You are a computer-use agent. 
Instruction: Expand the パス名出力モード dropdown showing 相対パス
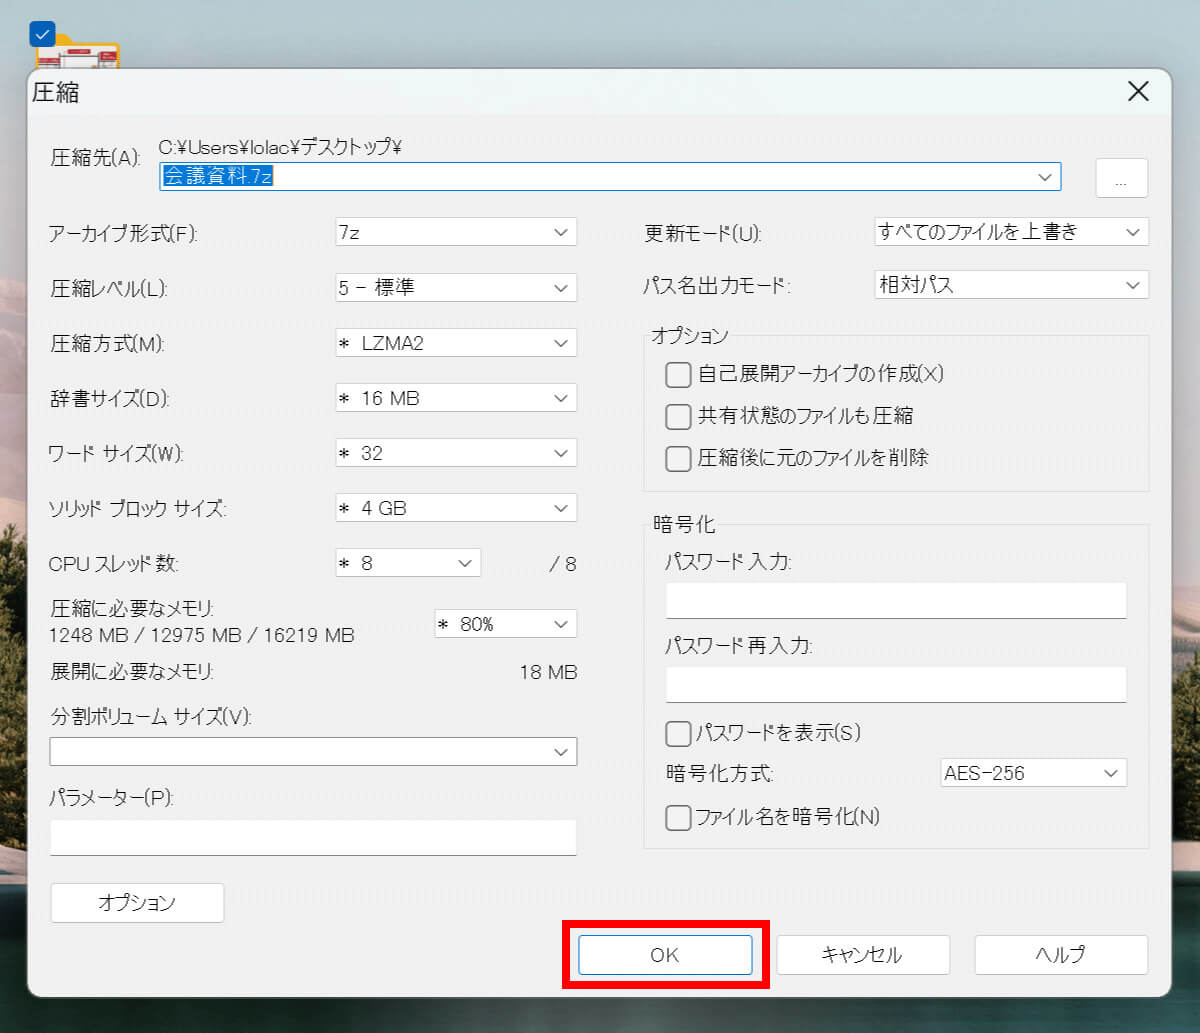coord(1011,285)
